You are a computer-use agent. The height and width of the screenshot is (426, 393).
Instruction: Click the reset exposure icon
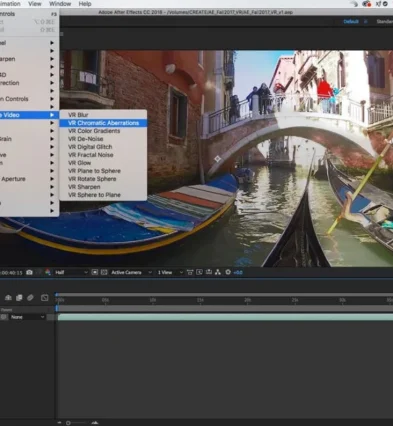coord(228,272)
